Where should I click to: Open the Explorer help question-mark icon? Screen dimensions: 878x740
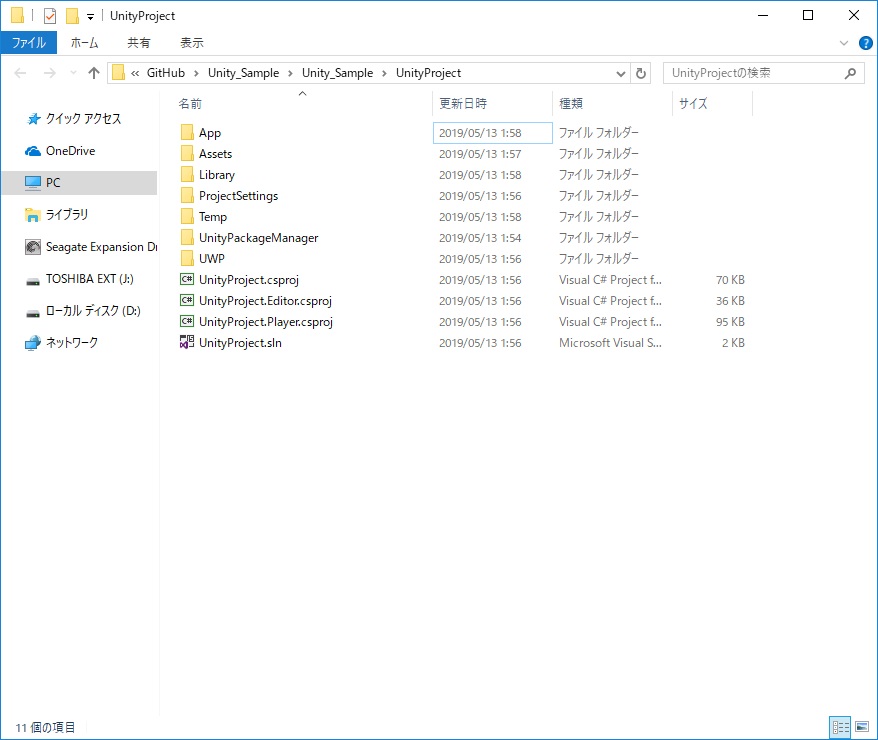pyautogui.click(x=866, y=43)
